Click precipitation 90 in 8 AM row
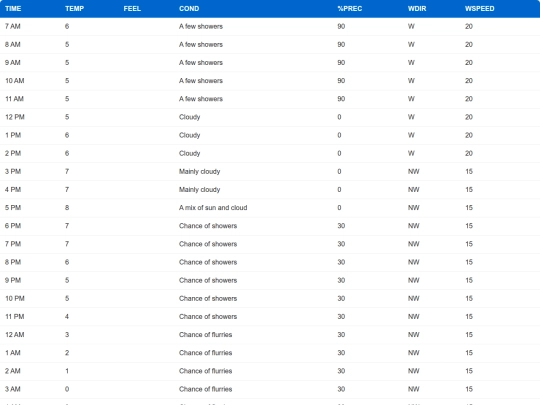The width and height of the screenshot is (540, 405). pos(341,44)
